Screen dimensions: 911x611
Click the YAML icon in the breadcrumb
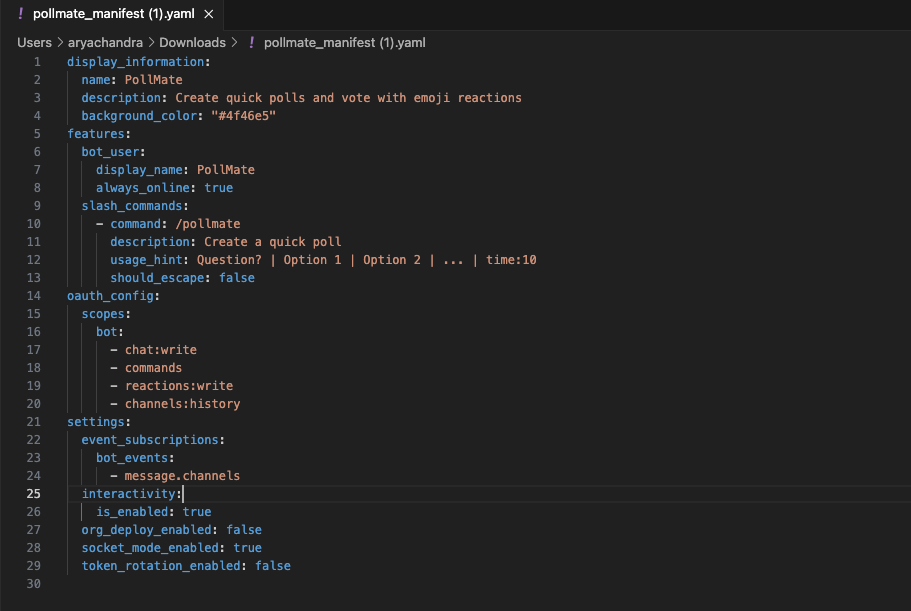[x=252, y=42]
